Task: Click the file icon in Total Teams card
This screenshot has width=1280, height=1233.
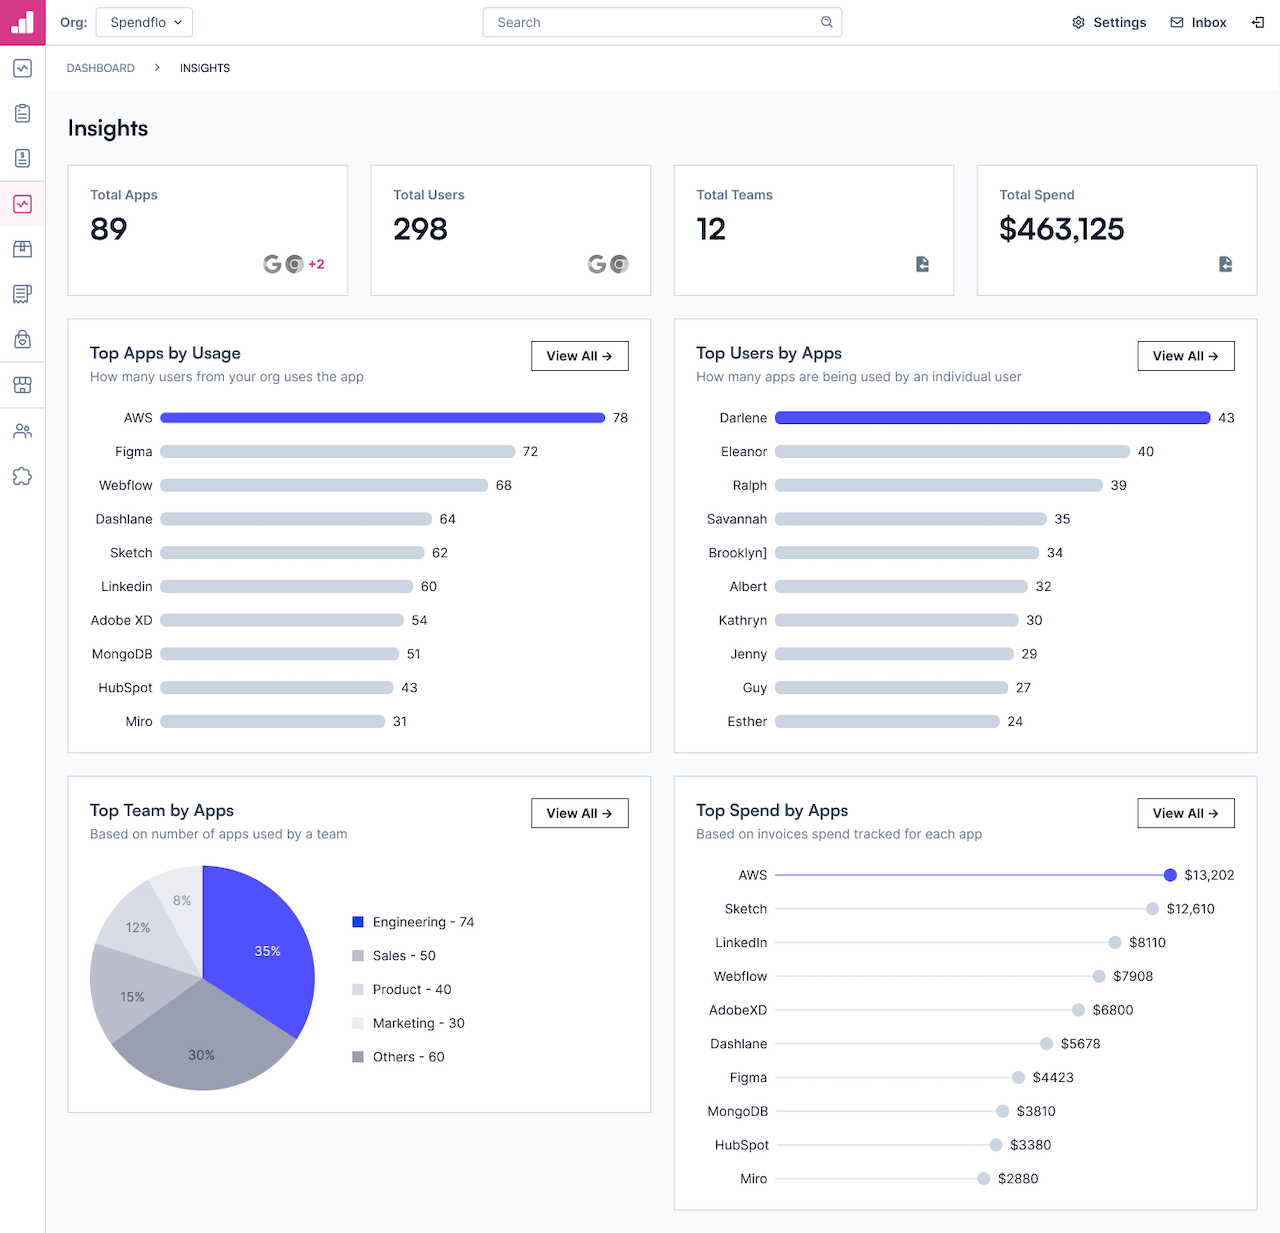Action: [922, 264]
